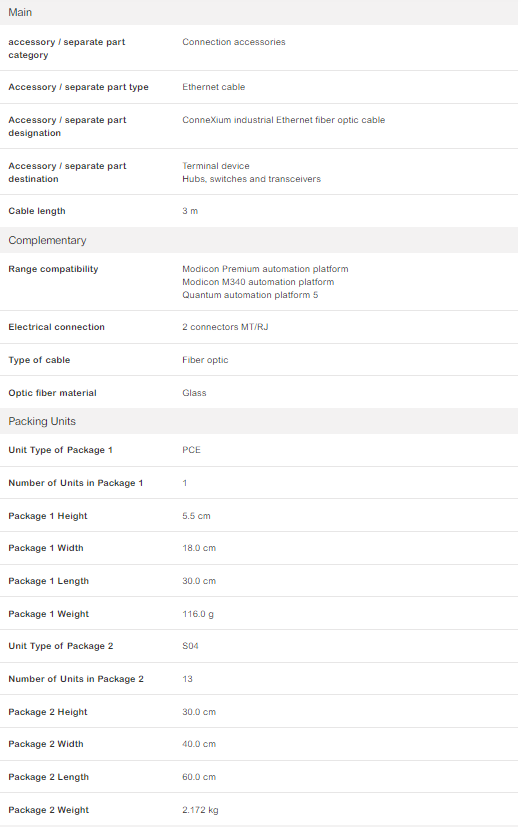The height and width of the screenshot is (827, 521).
Task: Select the 2.172 kg weight value
Action: pyautogui.click(x=200, y=810)
